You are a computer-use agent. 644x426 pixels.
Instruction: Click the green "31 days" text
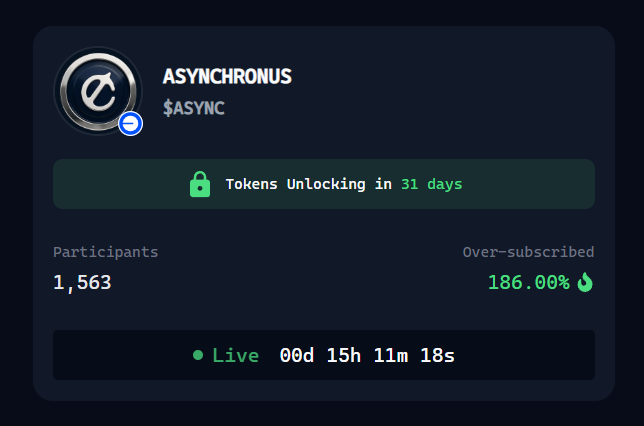(432, 184)
